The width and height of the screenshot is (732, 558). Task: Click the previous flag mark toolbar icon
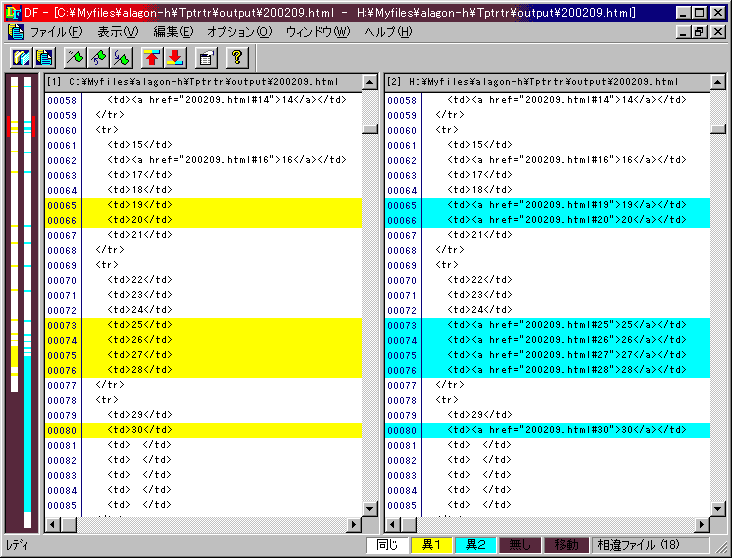(98, 58)
